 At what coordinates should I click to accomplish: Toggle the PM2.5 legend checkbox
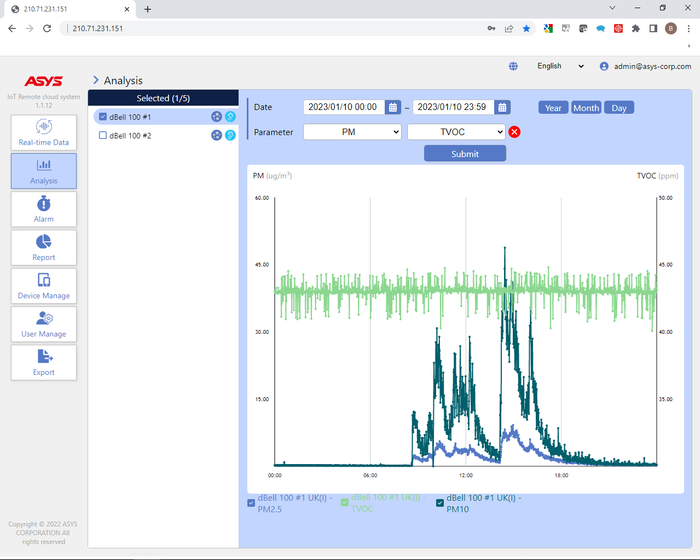coord(251,502)
